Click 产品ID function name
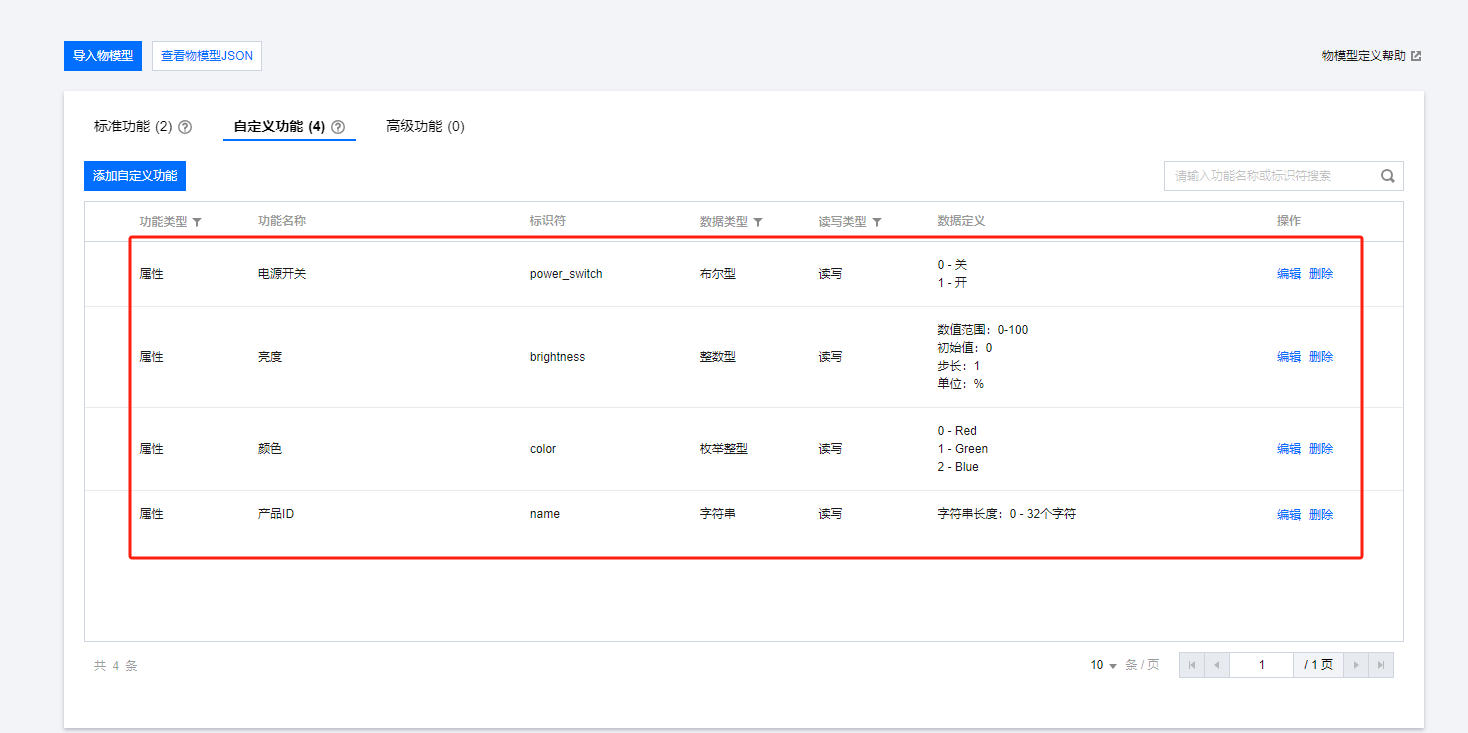This screenshot has width=1468, height=733. tap(276, 514)
